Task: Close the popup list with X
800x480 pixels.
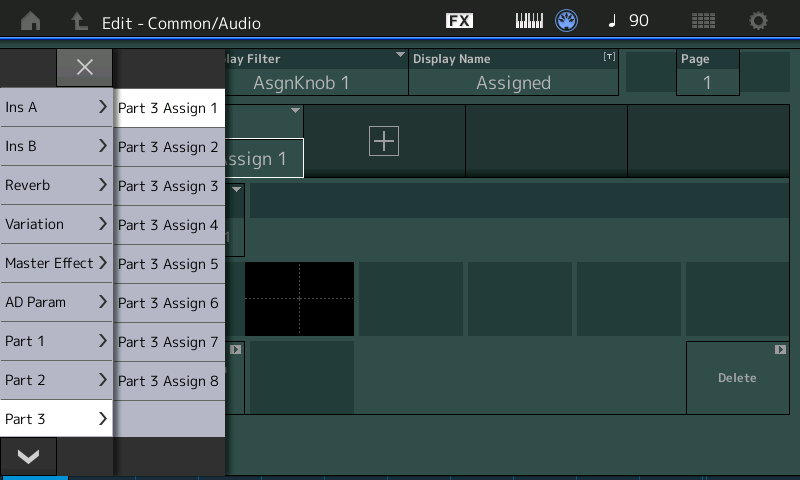Action: point(84,67)
